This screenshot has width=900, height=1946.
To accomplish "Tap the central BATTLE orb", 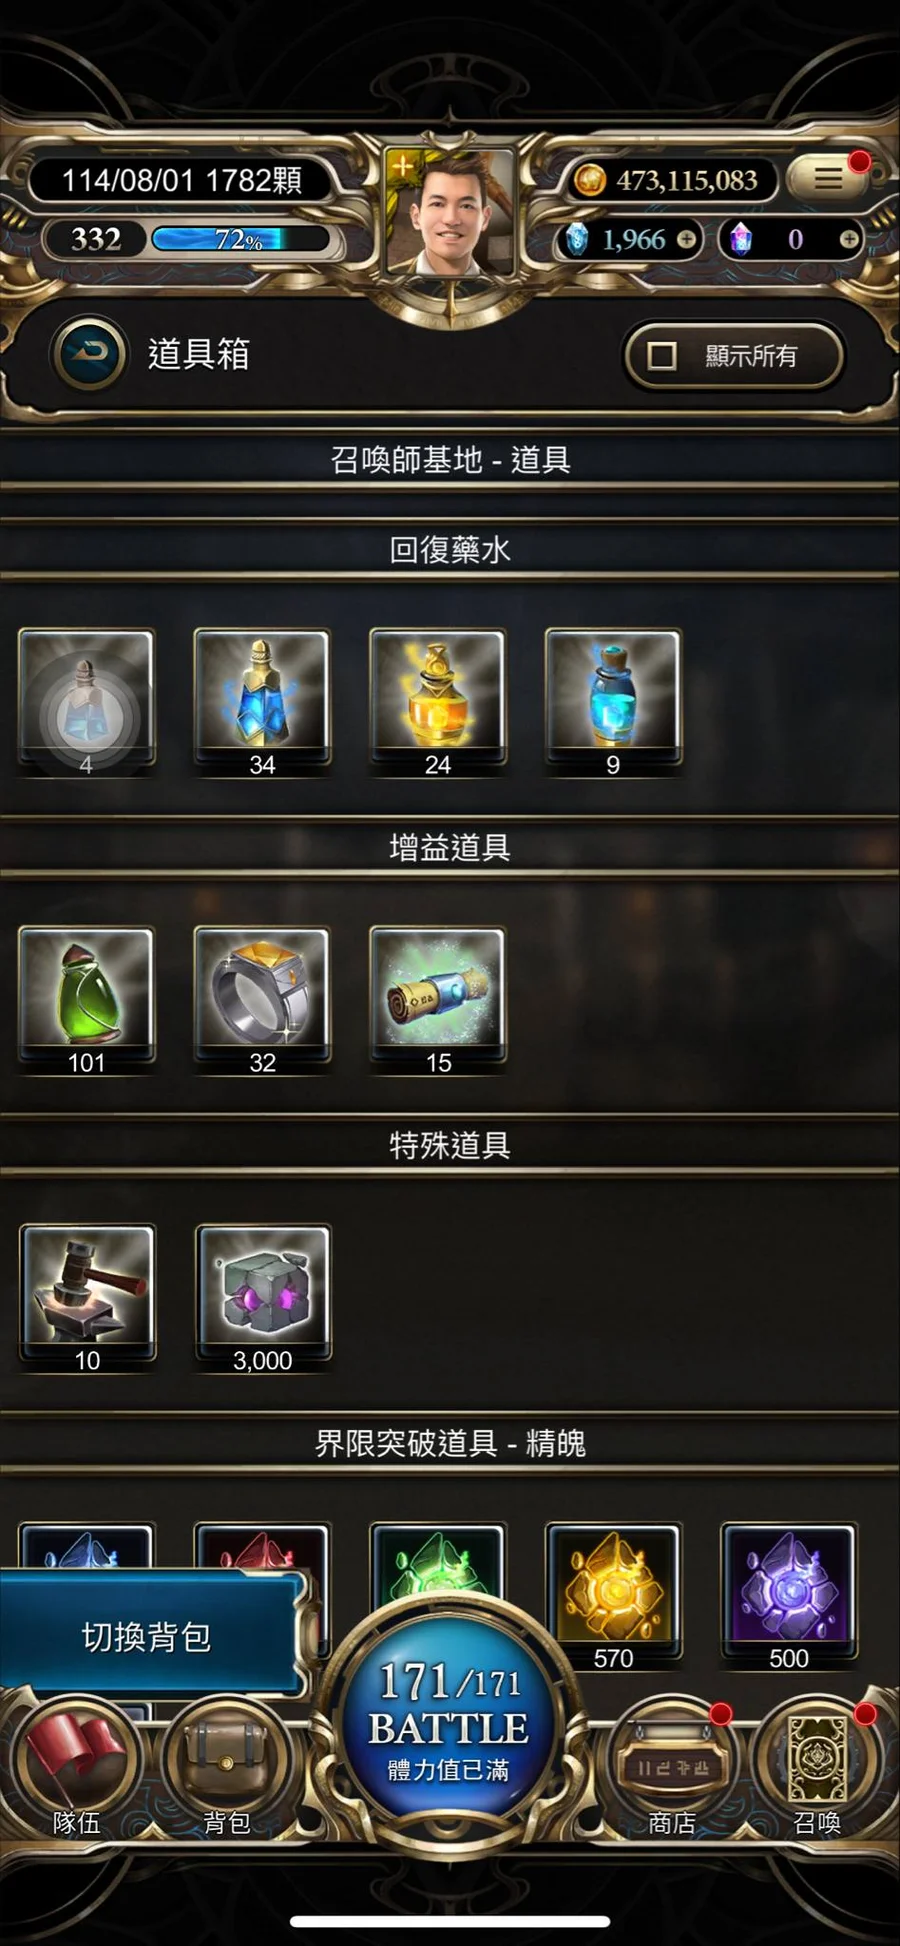I will [449, 1720].
